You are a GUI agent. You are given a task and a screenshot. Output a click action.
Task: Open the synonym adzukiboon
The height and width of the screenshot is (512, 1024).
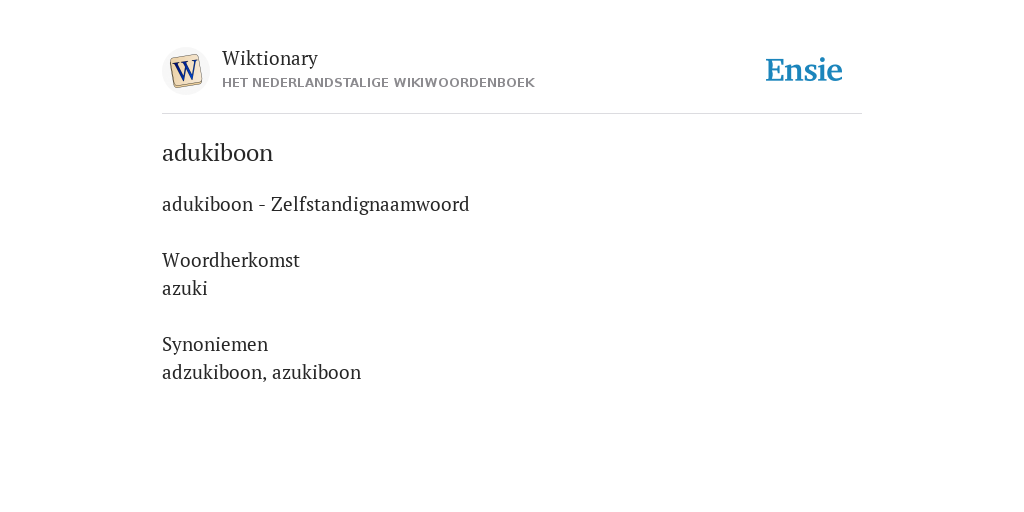(212, 372)
